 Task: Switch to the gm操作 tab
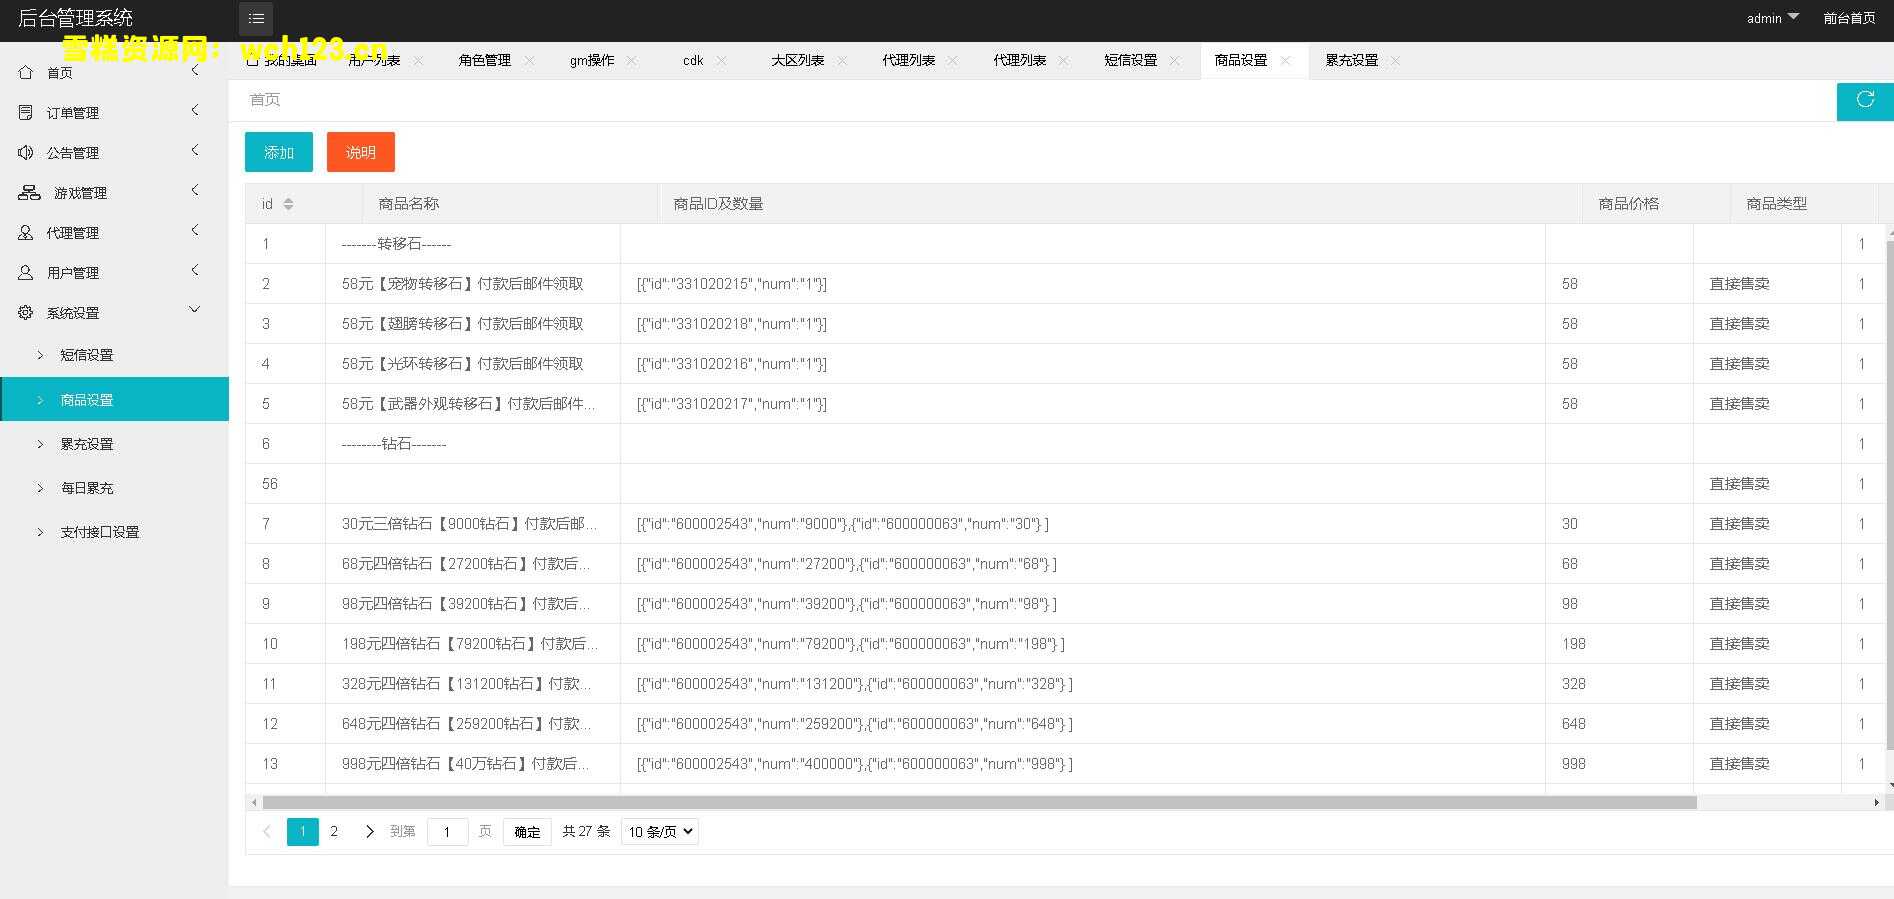[592, 61]
